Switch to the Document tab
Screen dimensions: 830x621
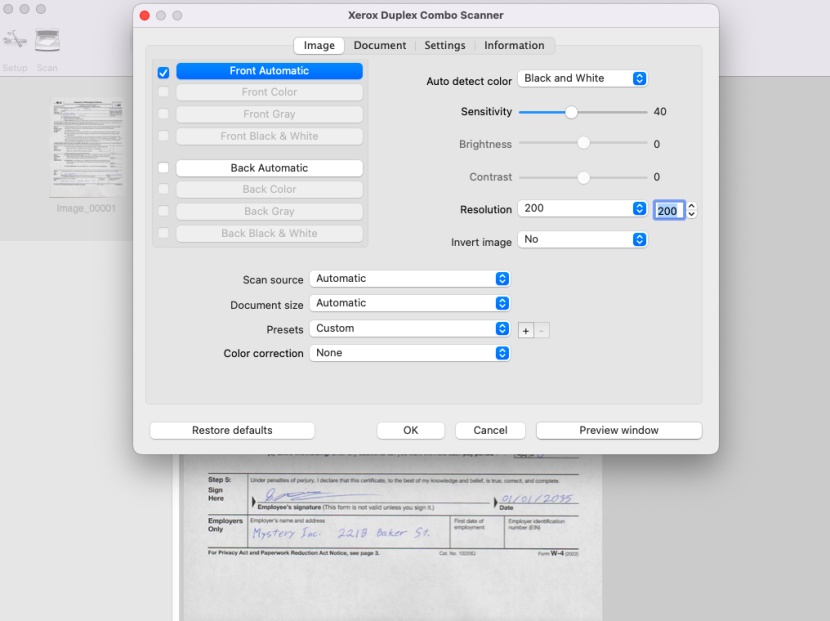[380, 45]
